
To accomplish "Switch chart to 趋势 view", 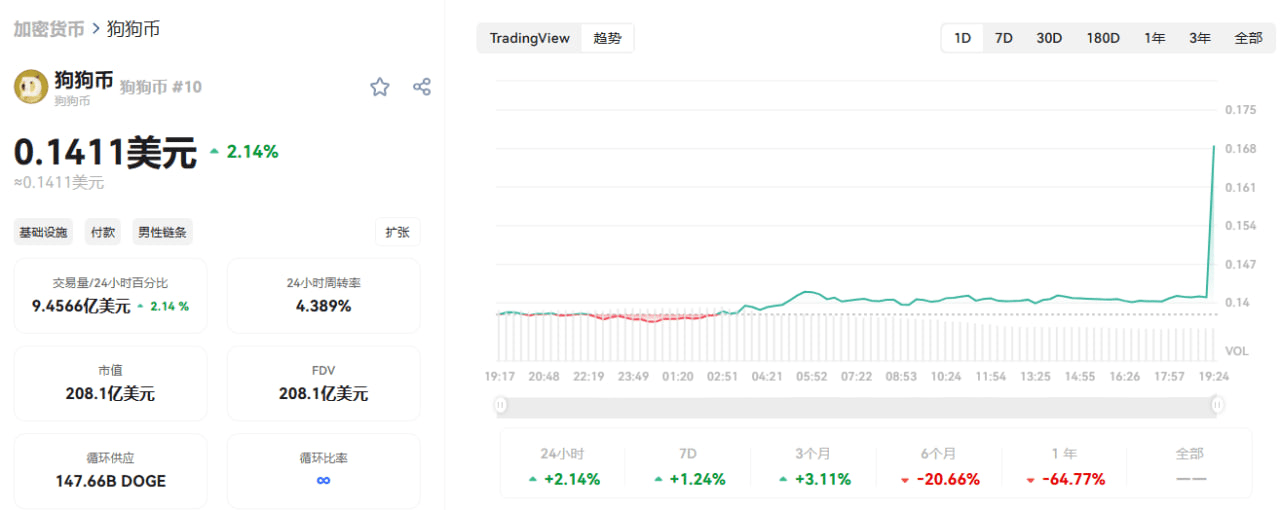I will pyautogui.click(x=607, y=38).
